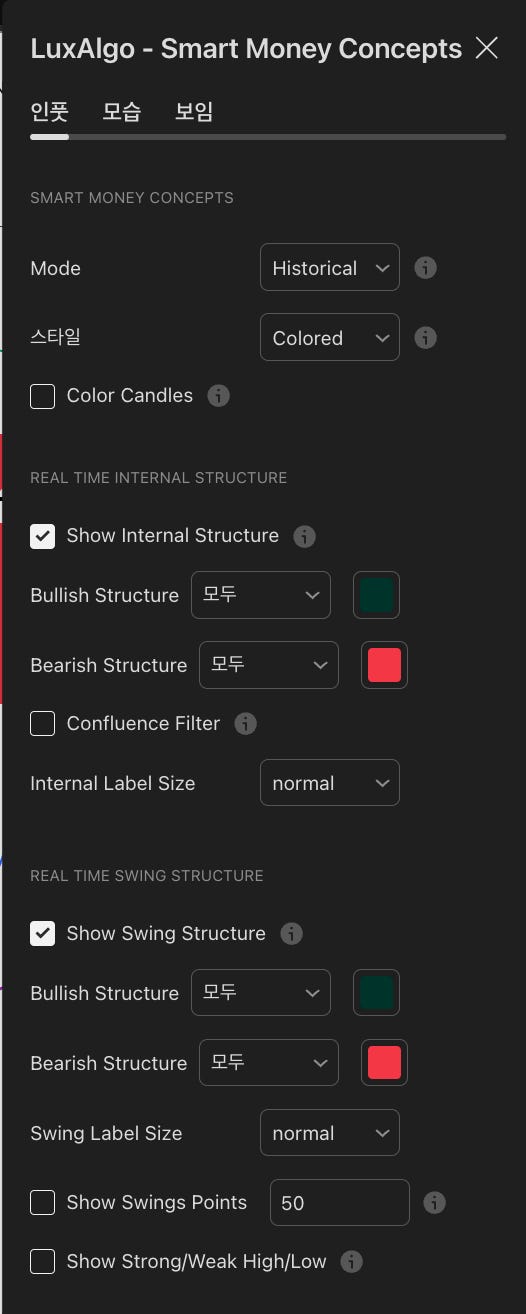Viewport: 526px width, 1314px height.
Task: Click info icon for Show Swing Structure
Action: pyautogui.click(x=291, y=934)
